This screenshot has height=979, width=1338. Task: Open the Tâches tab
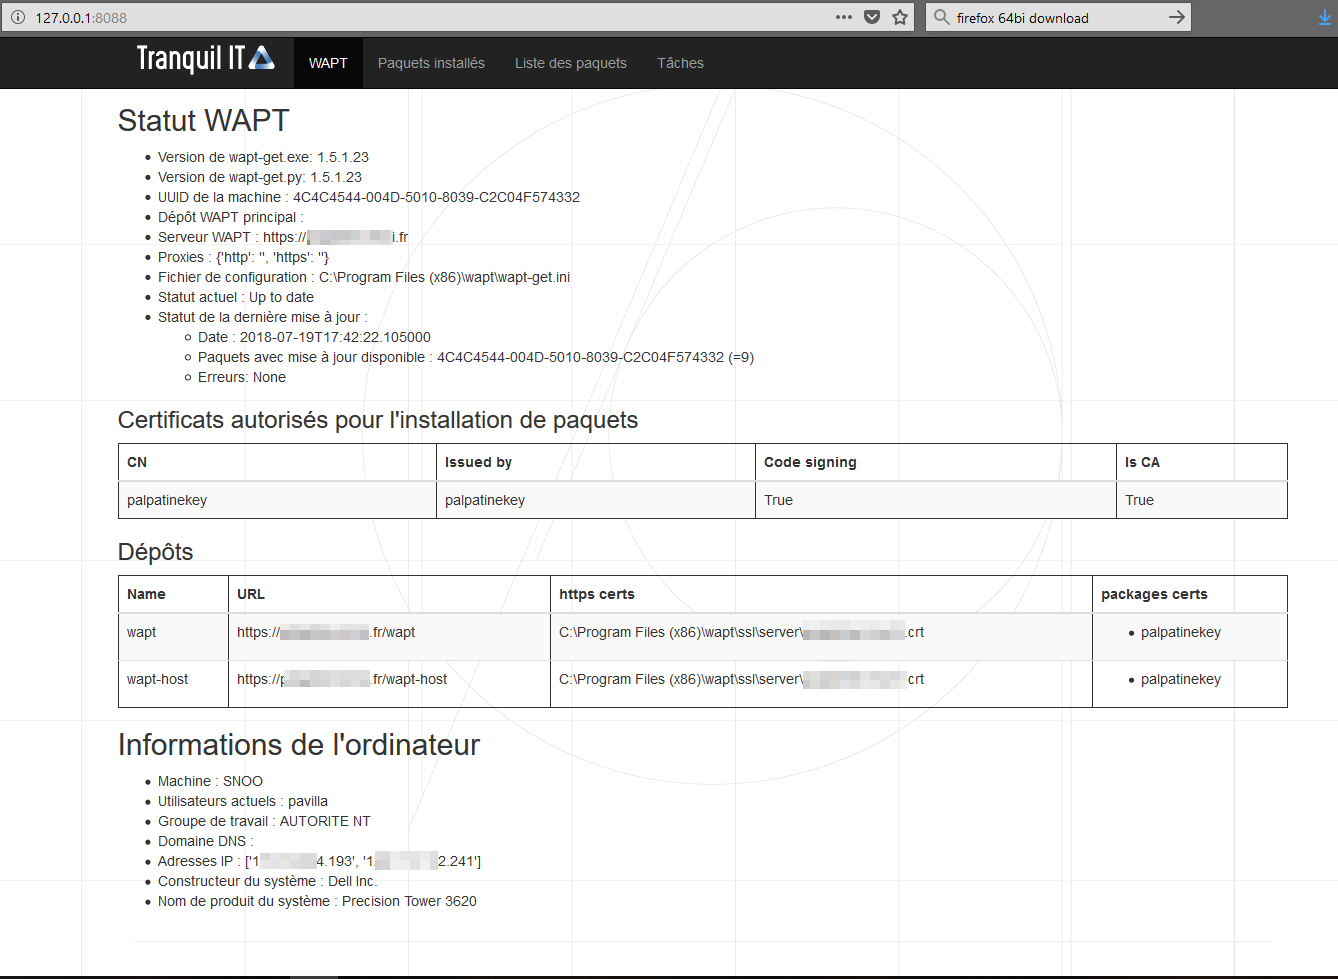click(680, 63)
